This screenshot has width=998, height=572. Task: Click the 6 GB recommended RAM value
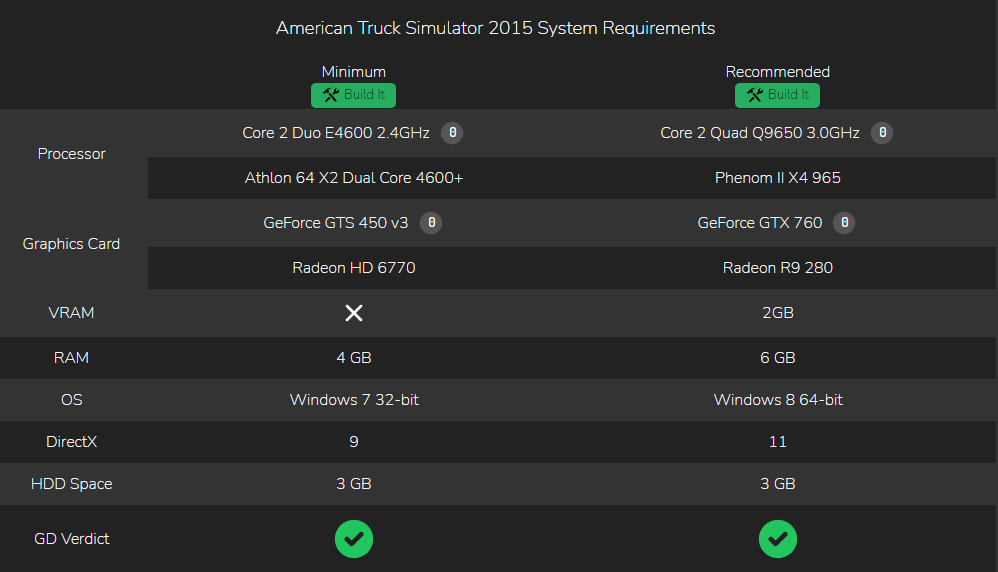[778, 358]
